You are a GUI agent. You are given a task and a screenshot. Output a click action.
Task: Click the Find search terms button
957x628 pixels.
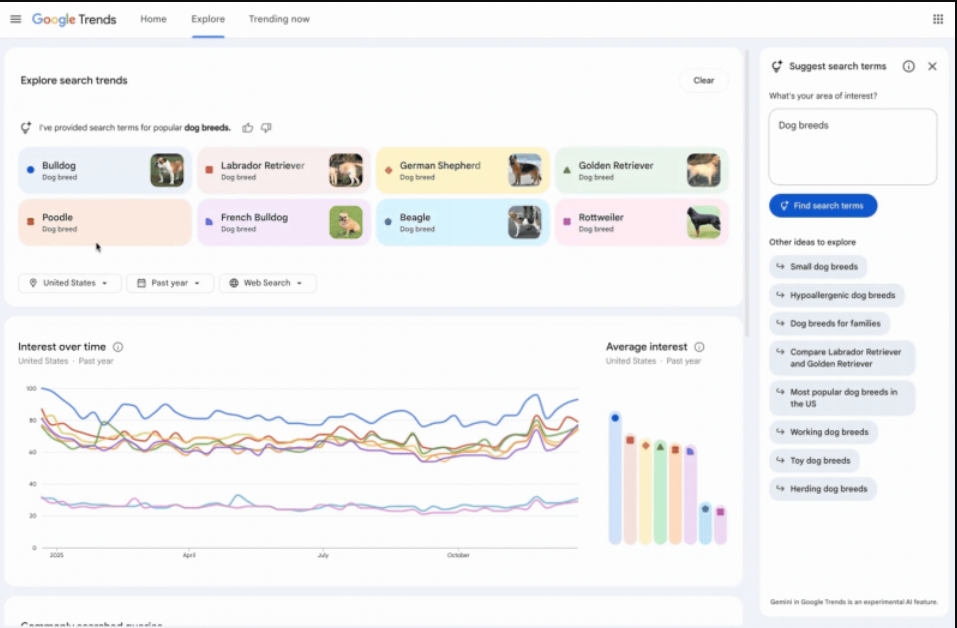coord(823,206)
